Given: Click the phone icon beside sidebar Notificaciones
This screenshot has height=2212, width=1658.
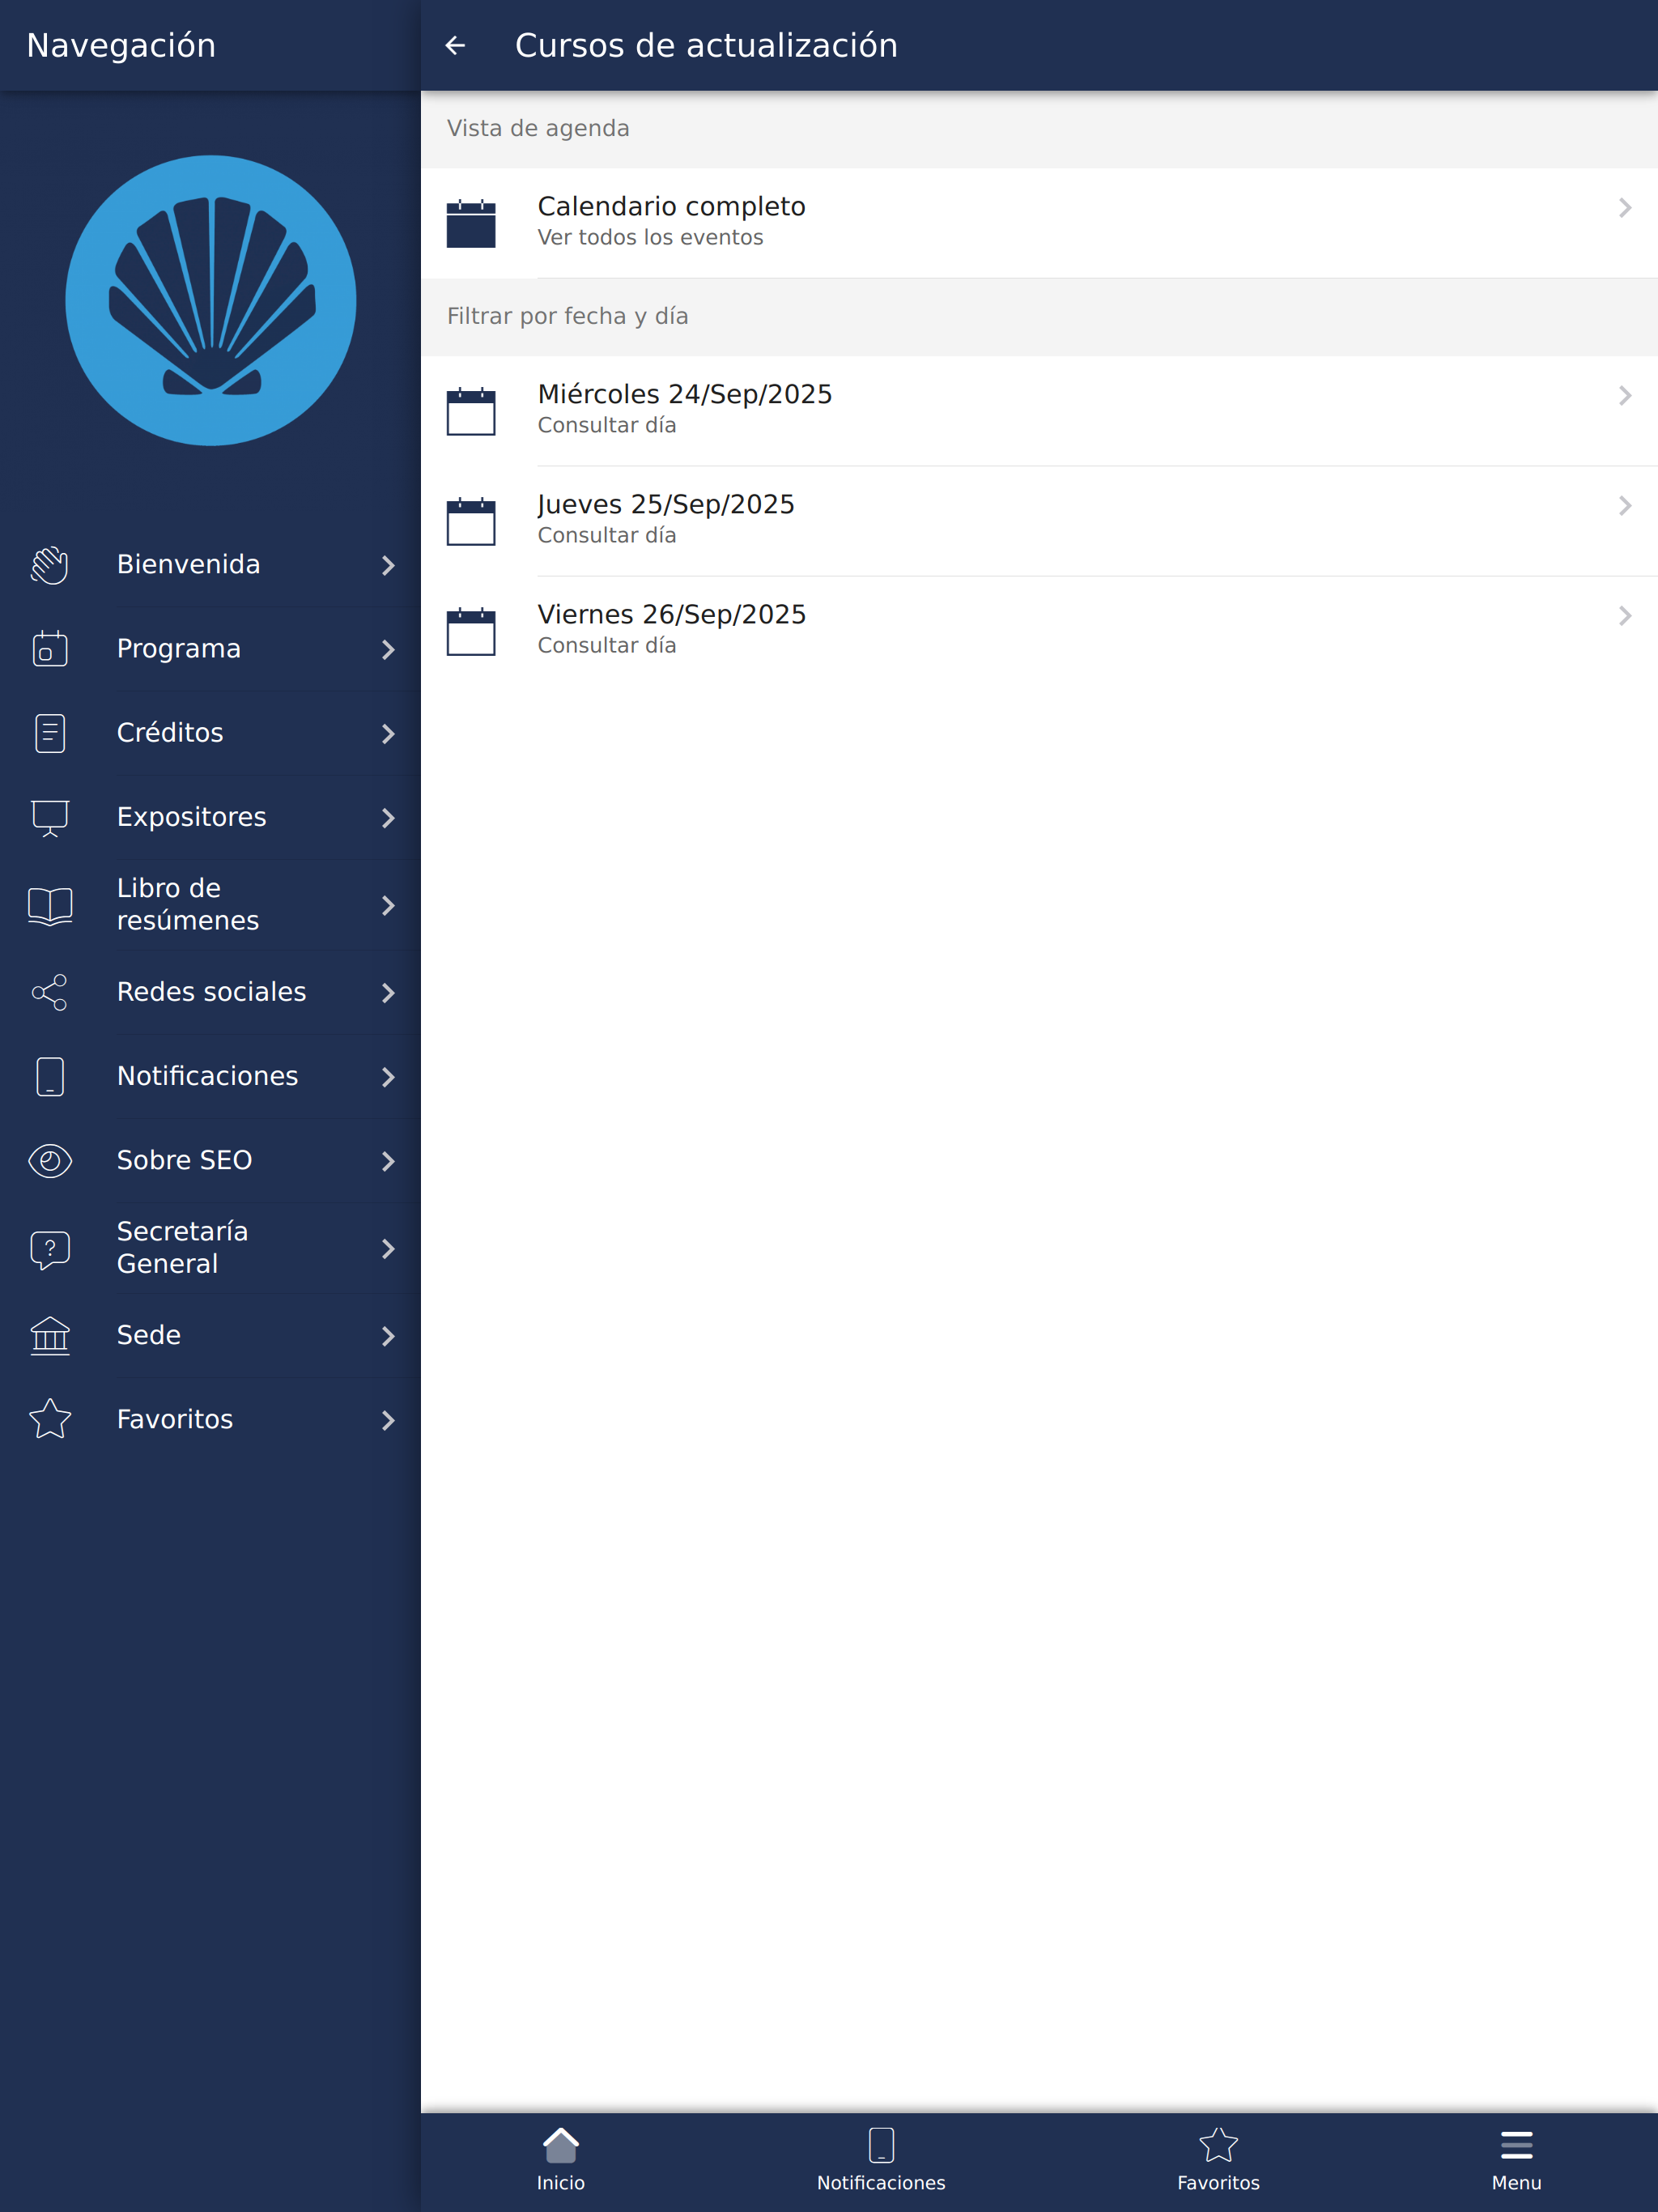Looking at the screenshot, I should point(50,1077).
